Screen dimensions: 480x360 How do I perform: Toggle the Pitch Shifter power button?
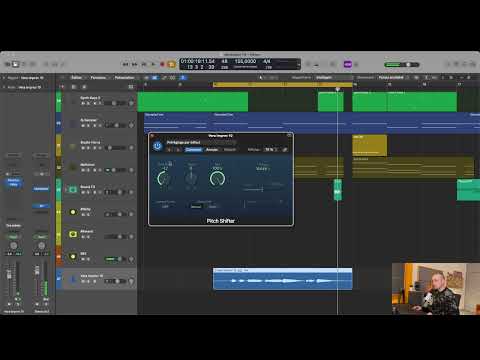click(158, 146)
